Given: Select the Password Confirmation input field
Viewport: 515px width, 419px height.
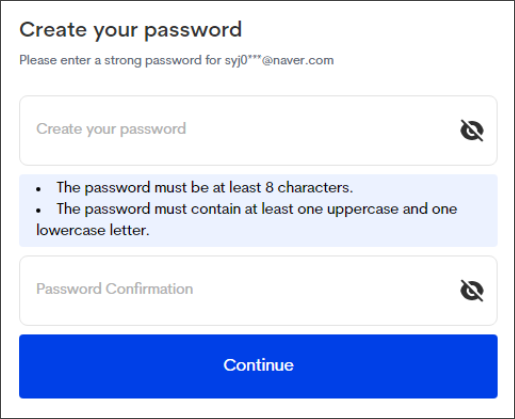Looking at the screenshot, I should (258, 290).
